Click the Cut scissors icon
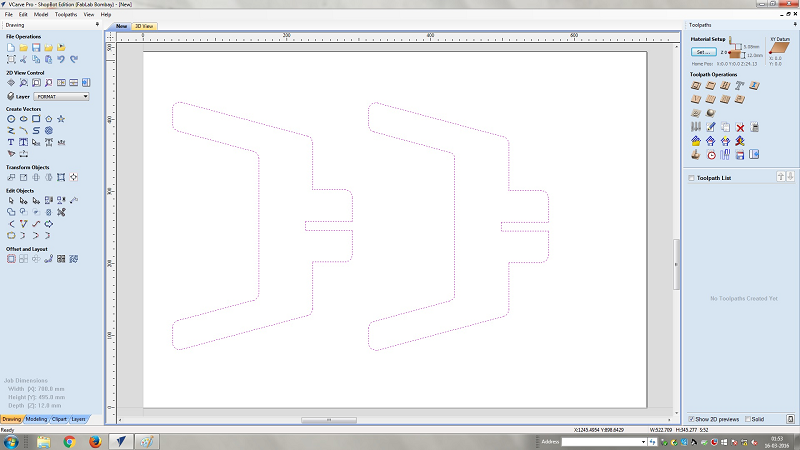800x450 pixels. click(23, 59)
